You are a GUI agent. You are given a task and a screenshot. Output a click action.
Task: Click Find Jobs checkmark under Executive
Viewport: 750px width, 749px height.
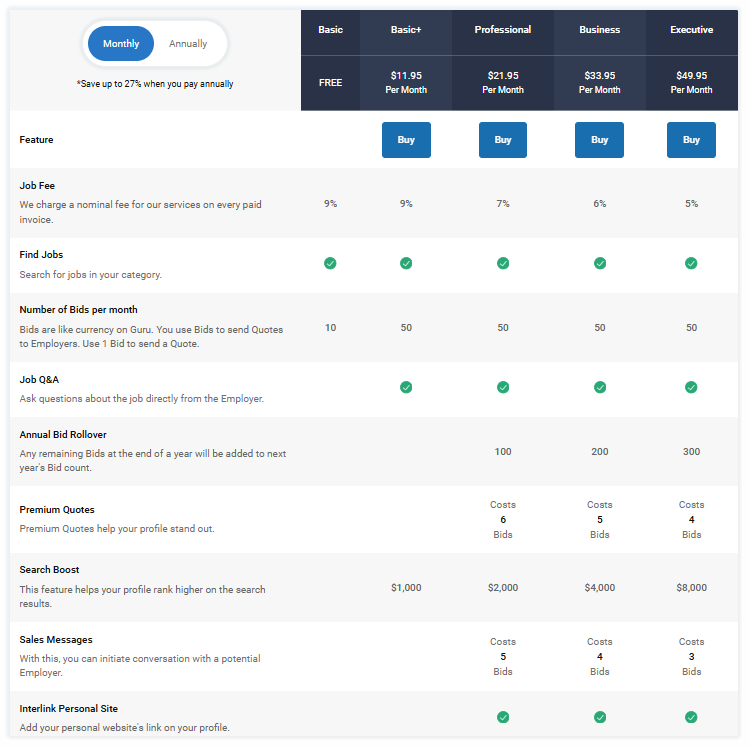pyautogui.click(x=691, y=263)
